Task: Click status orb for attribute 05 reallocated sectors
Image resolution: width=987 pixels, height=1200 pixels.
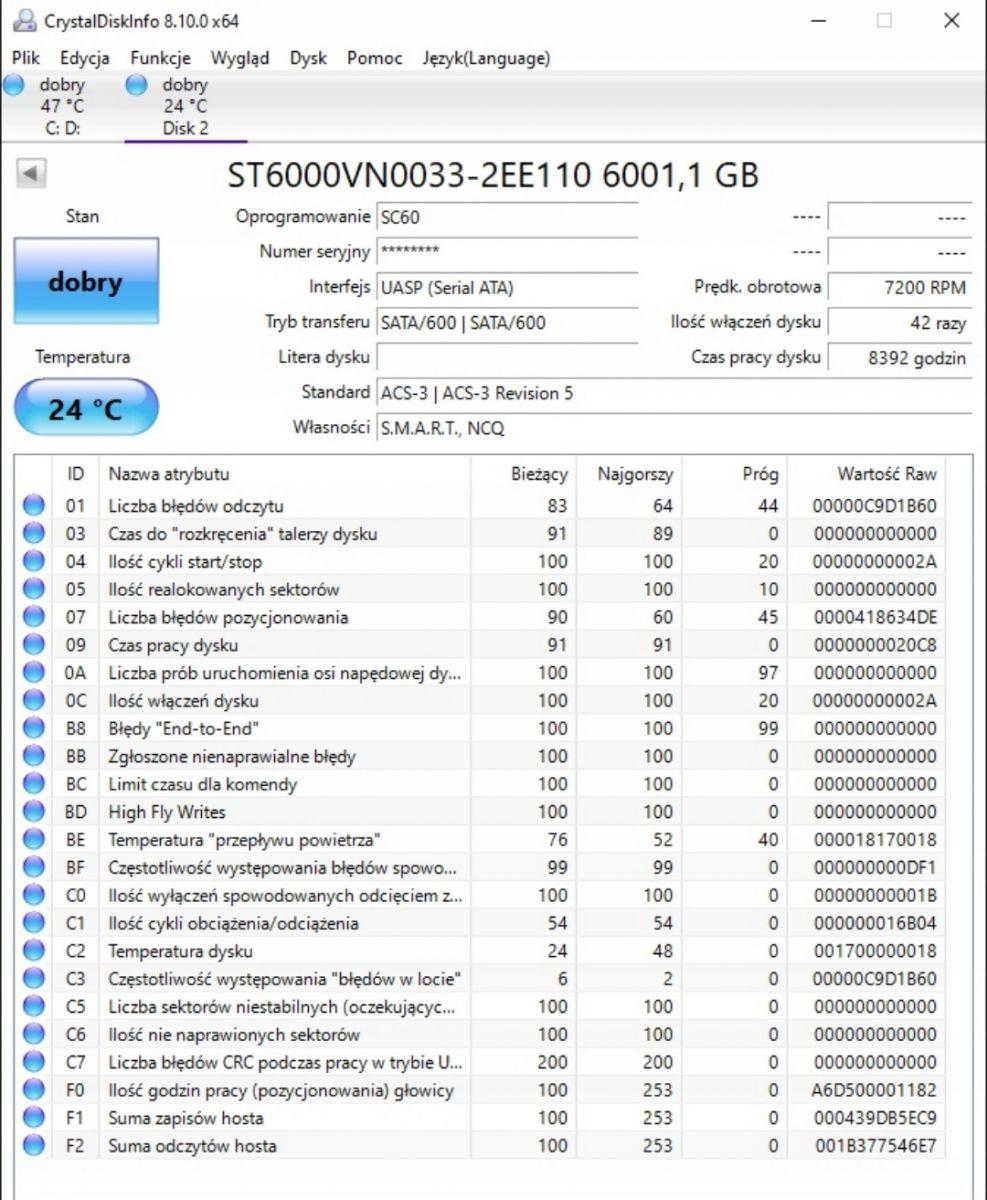Action: (x=34, y=589)
